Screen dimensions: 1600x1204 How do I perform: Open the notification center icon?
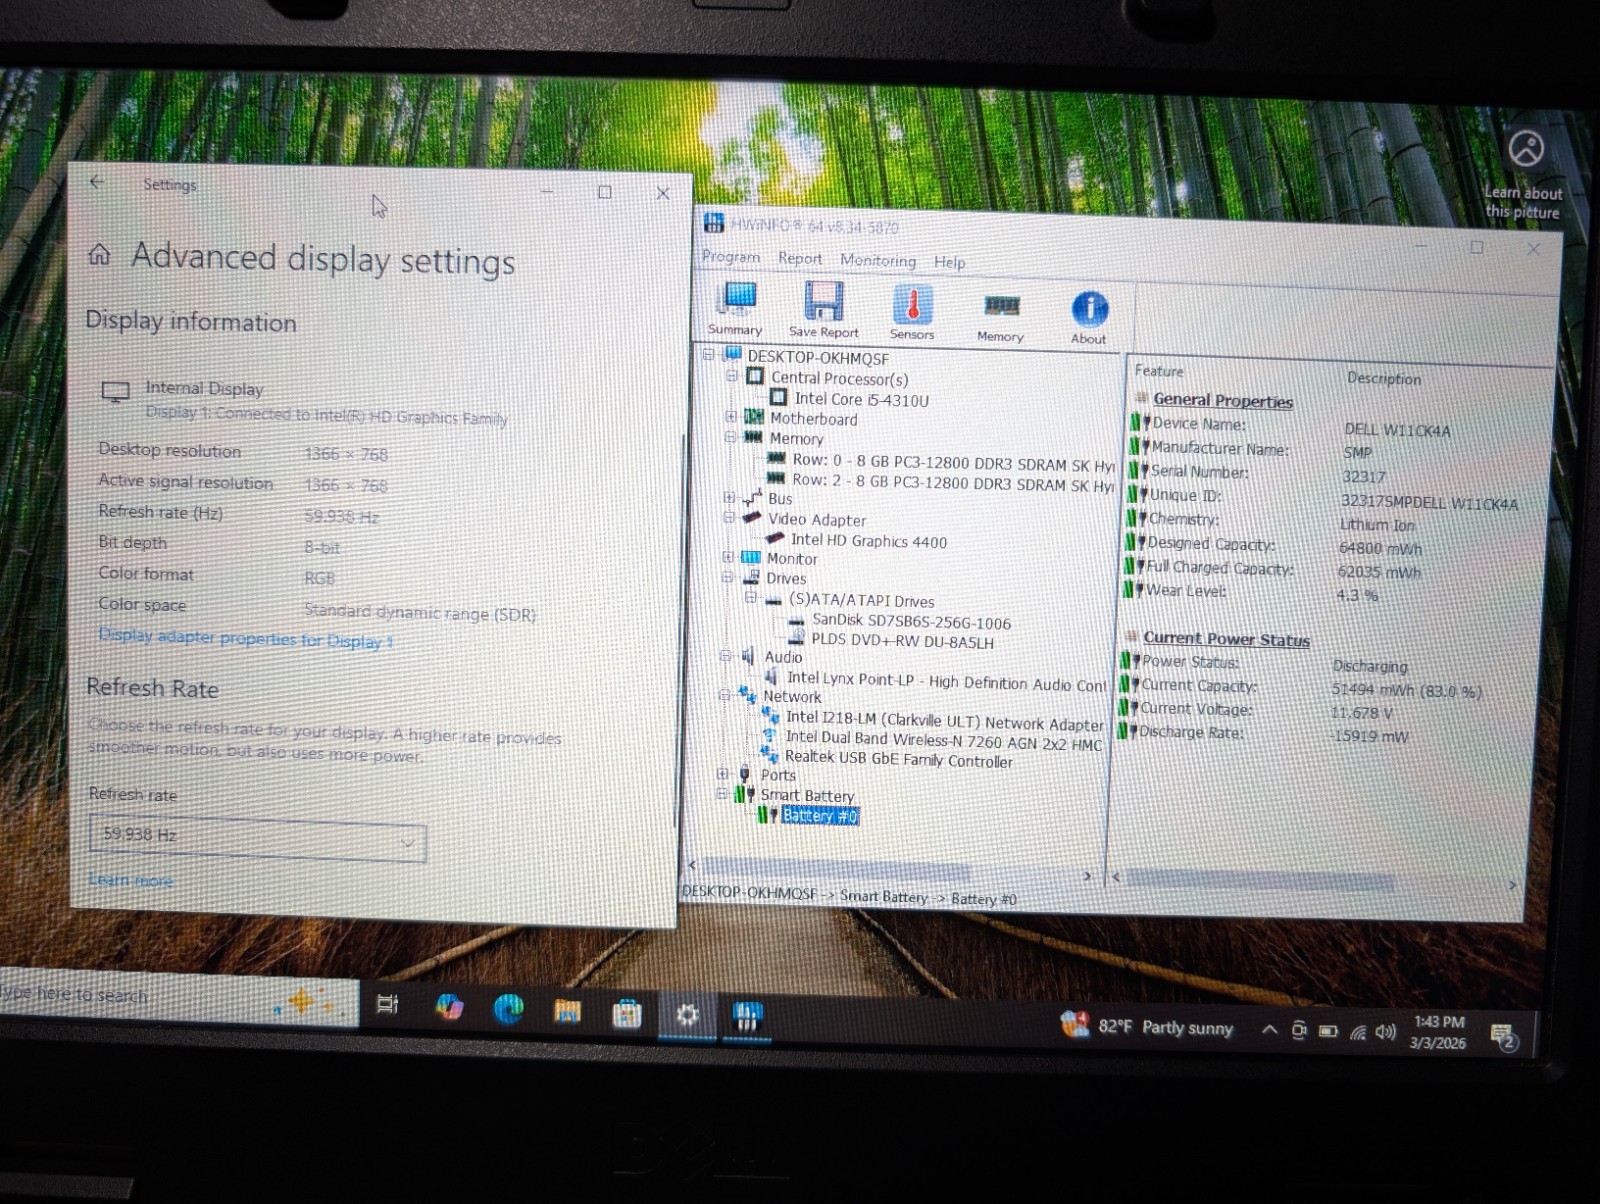point(1503,1037)
